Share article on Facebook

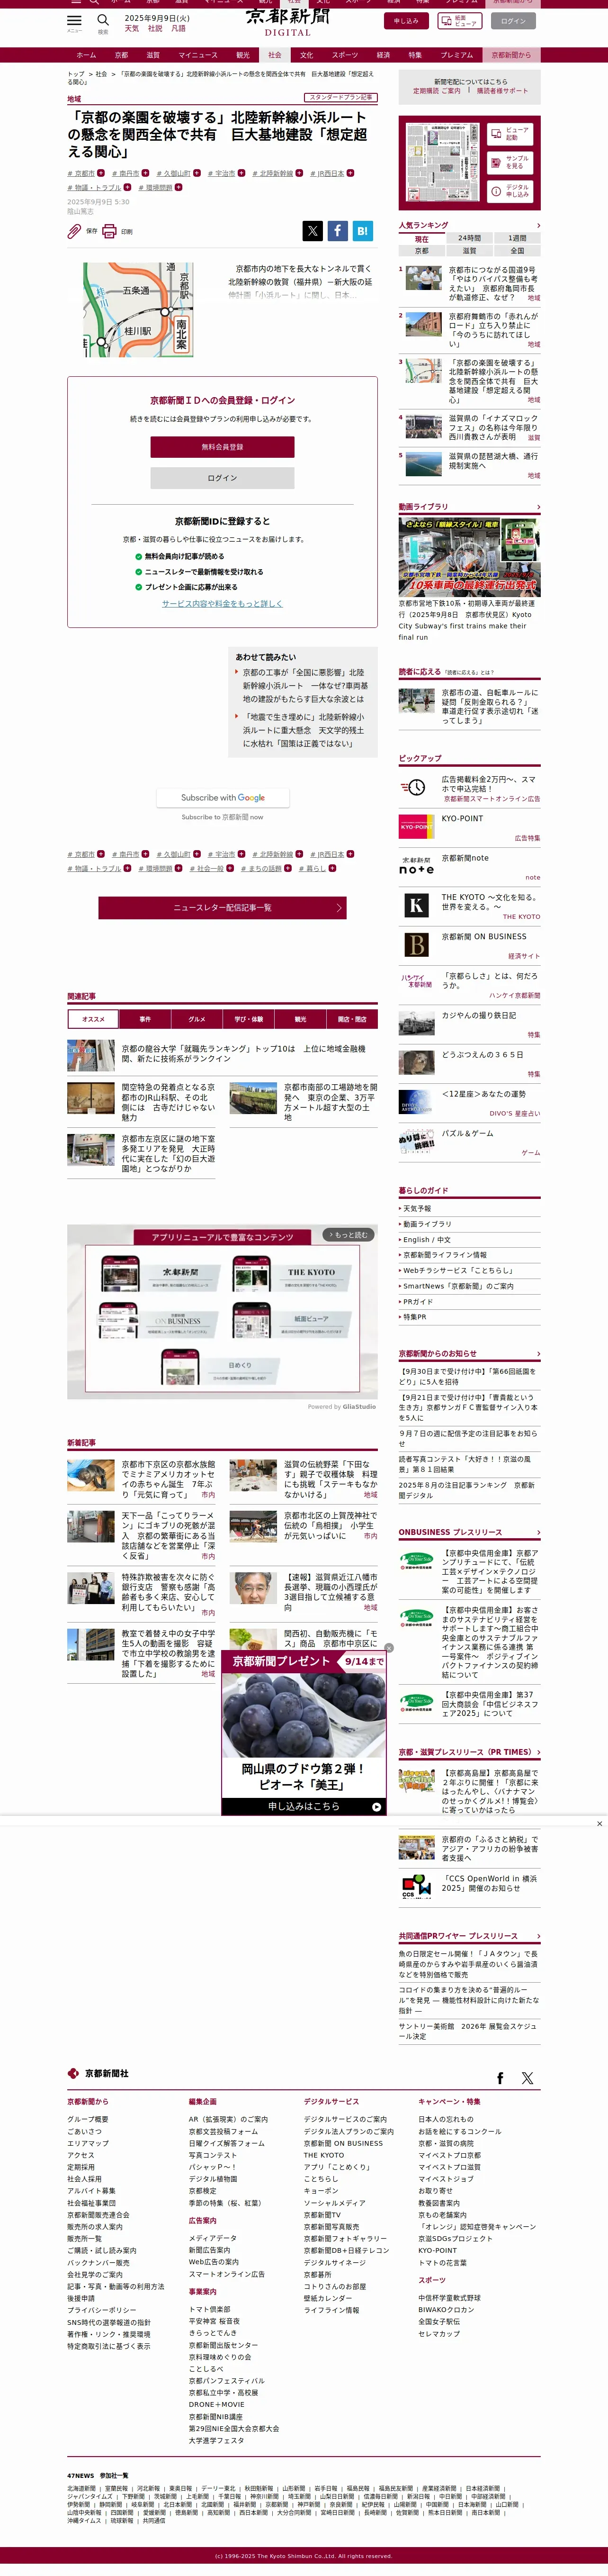coord(338,231)
